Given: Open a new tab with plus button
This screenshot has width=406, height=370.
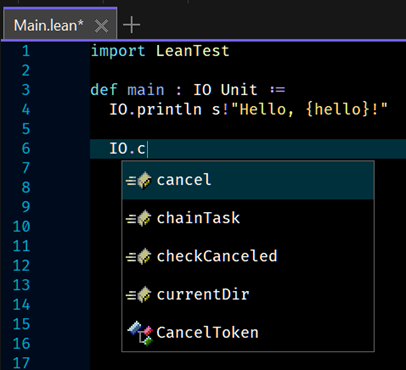Looking at the screenshot, I should pos(131,25).
